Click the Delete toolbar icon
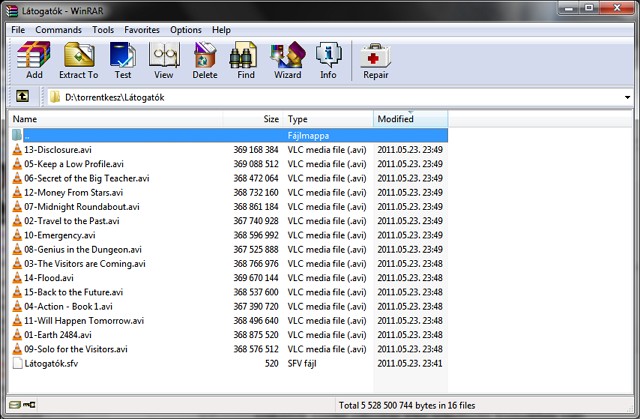640x419 pixels. pyautogui.click(x=205, y=60)
